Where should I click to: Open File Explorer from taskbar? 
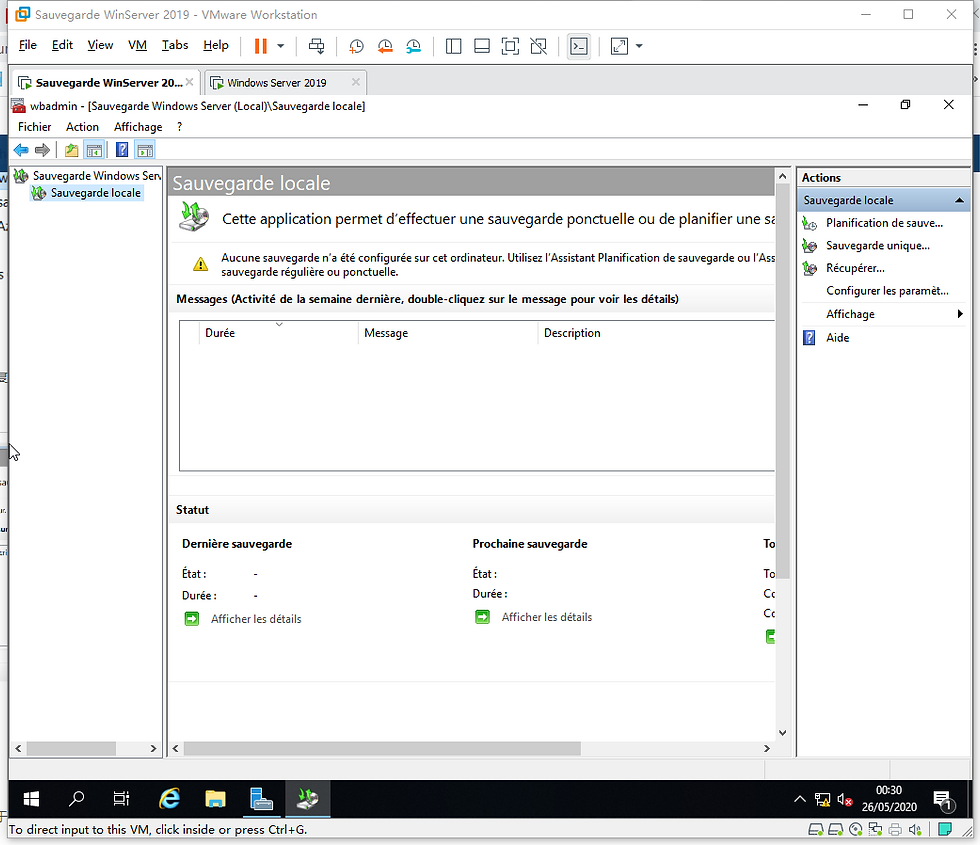[x=215, y=799]
